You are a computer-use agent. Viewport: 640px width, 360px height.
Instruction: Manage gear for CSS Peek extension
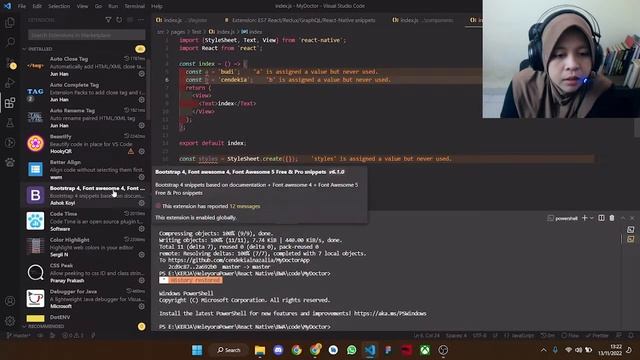coord(142,280)
